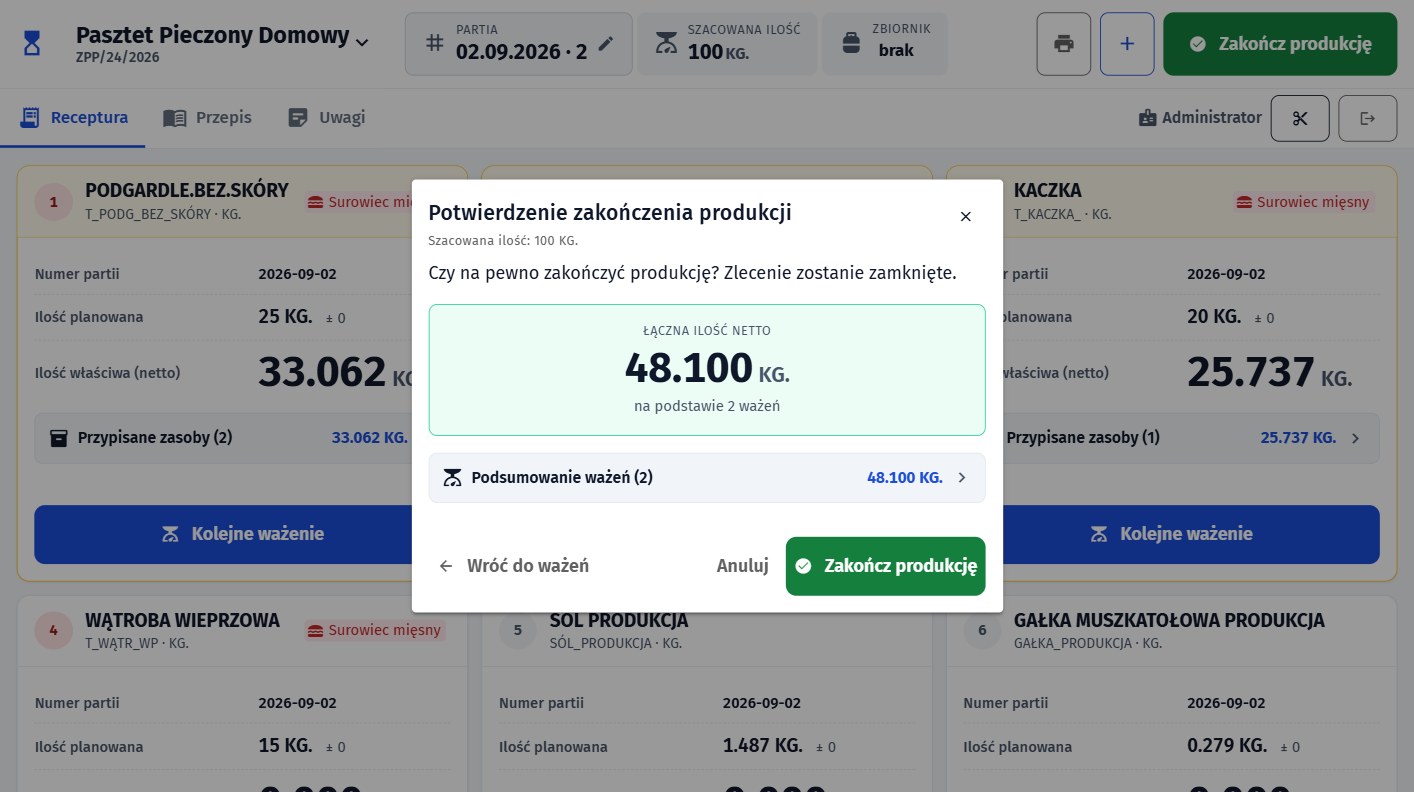
Task: Click Kolejne ważenie under Podgardle card
Action: [x=224, y=534]
